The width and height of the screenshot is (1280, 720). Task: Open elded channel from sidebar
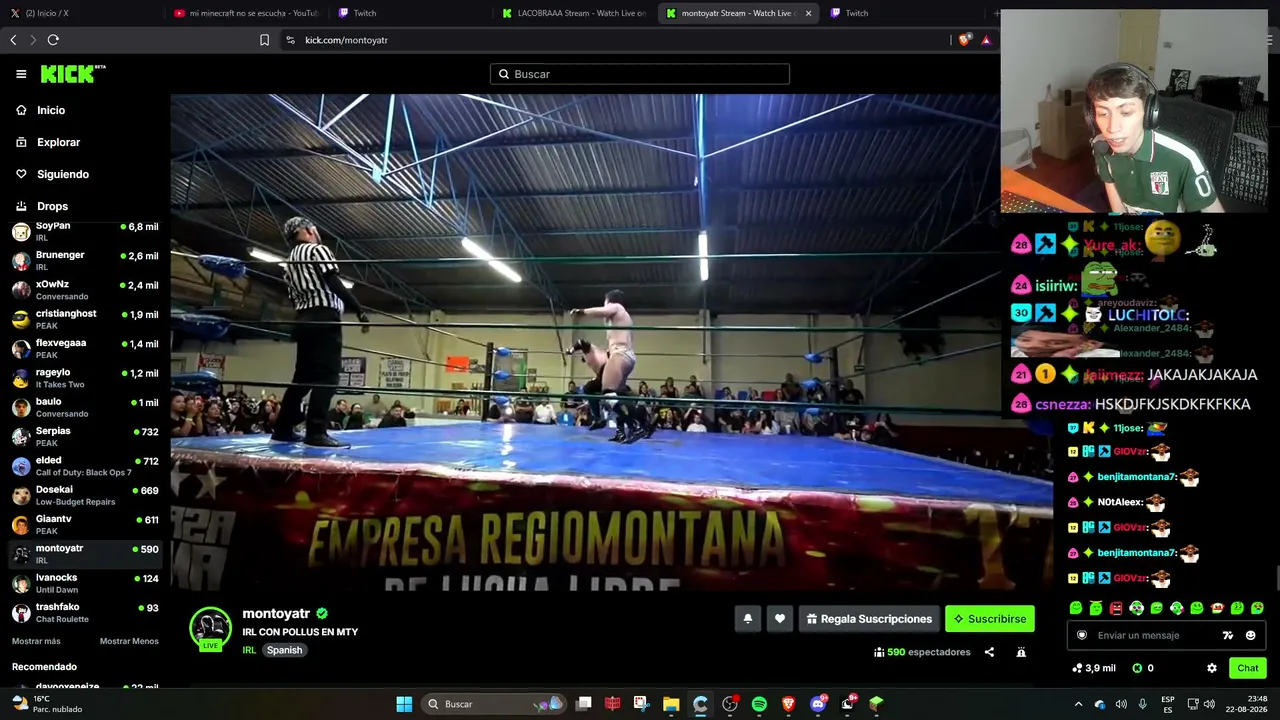tap(85, 466)
